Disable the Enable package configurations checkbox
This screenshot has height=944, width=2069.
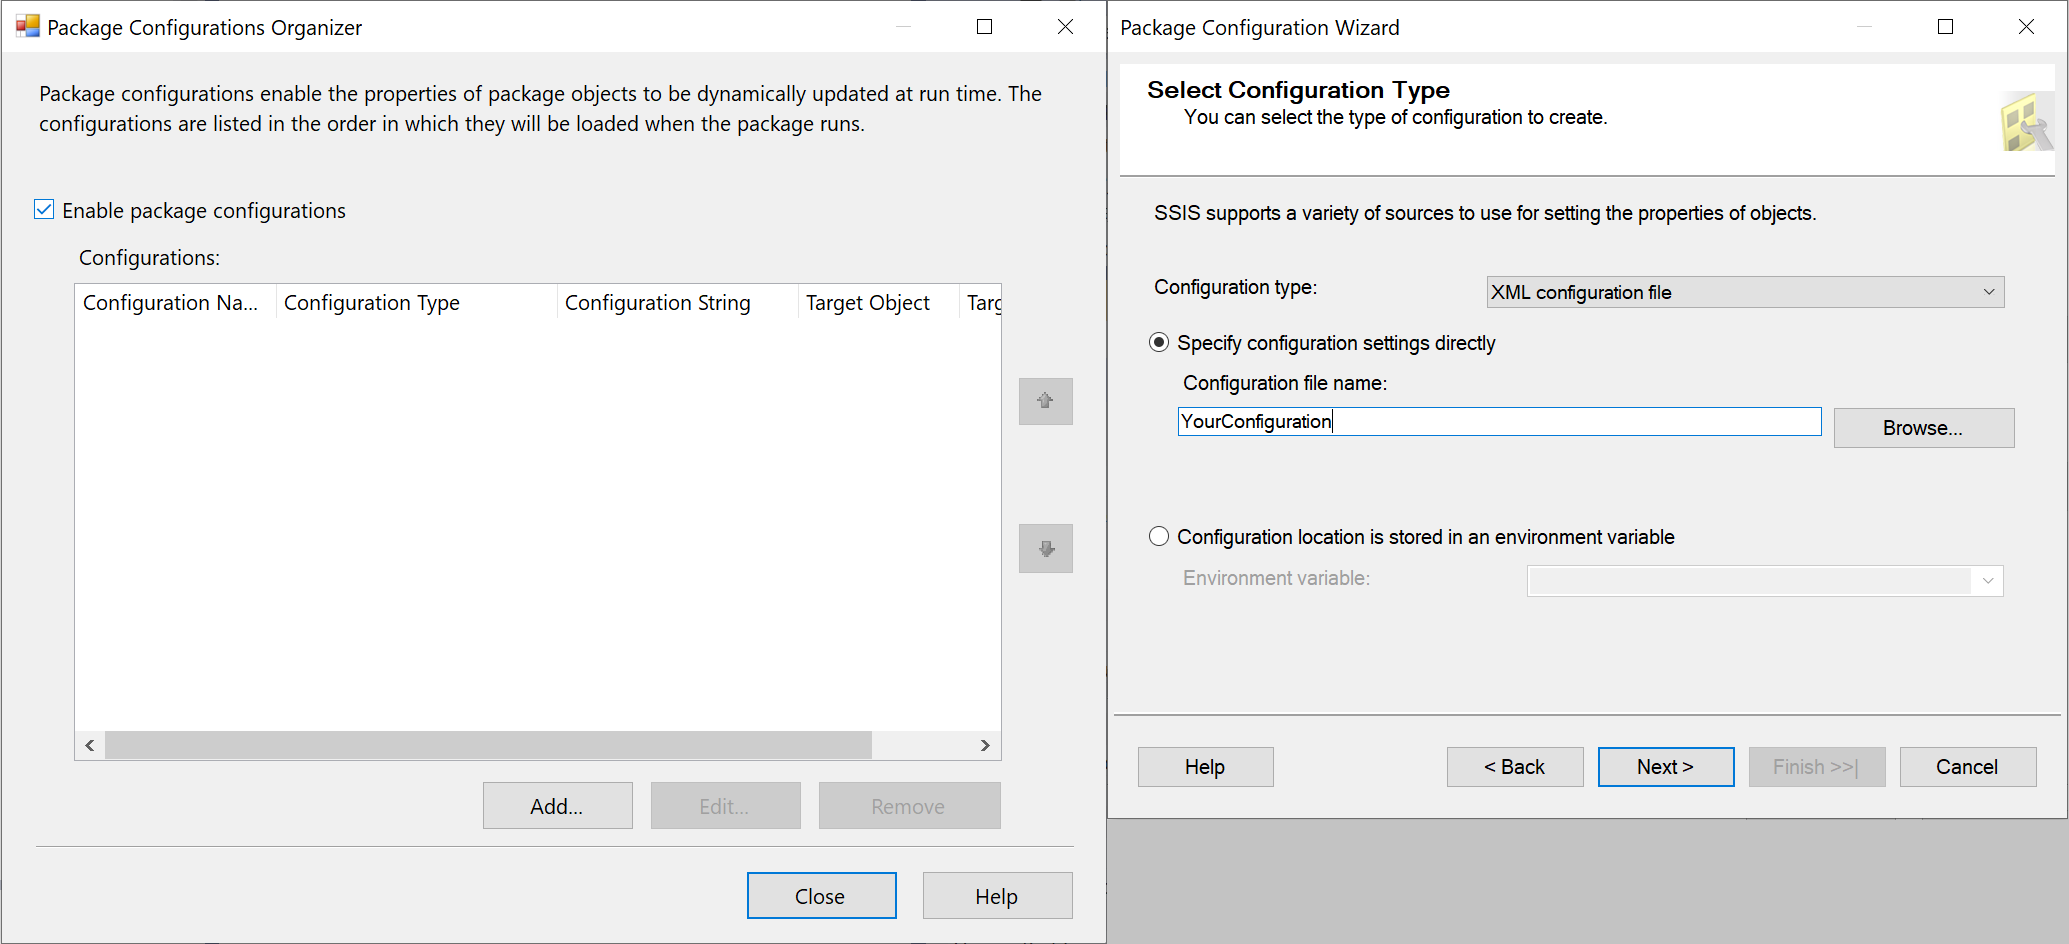44,209
